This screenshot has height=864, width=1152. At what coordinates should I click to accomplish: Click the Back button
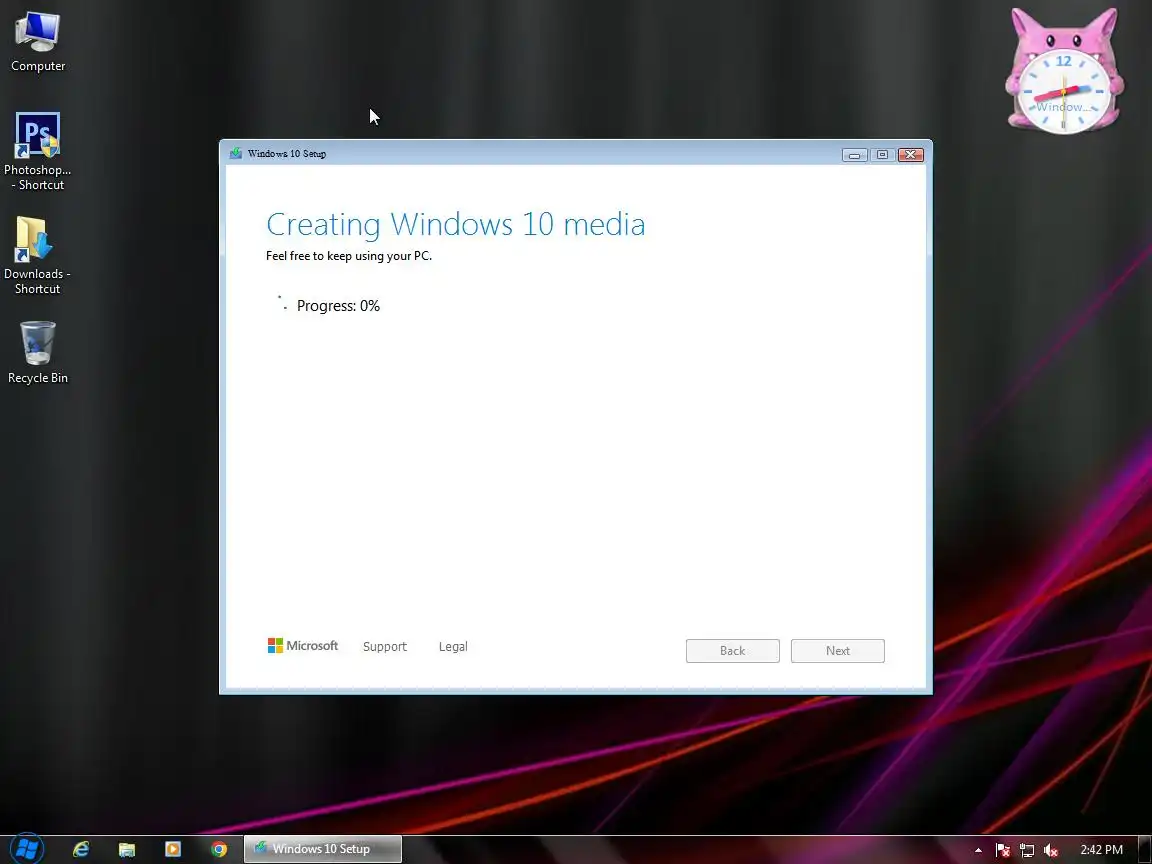click(732, 651)
